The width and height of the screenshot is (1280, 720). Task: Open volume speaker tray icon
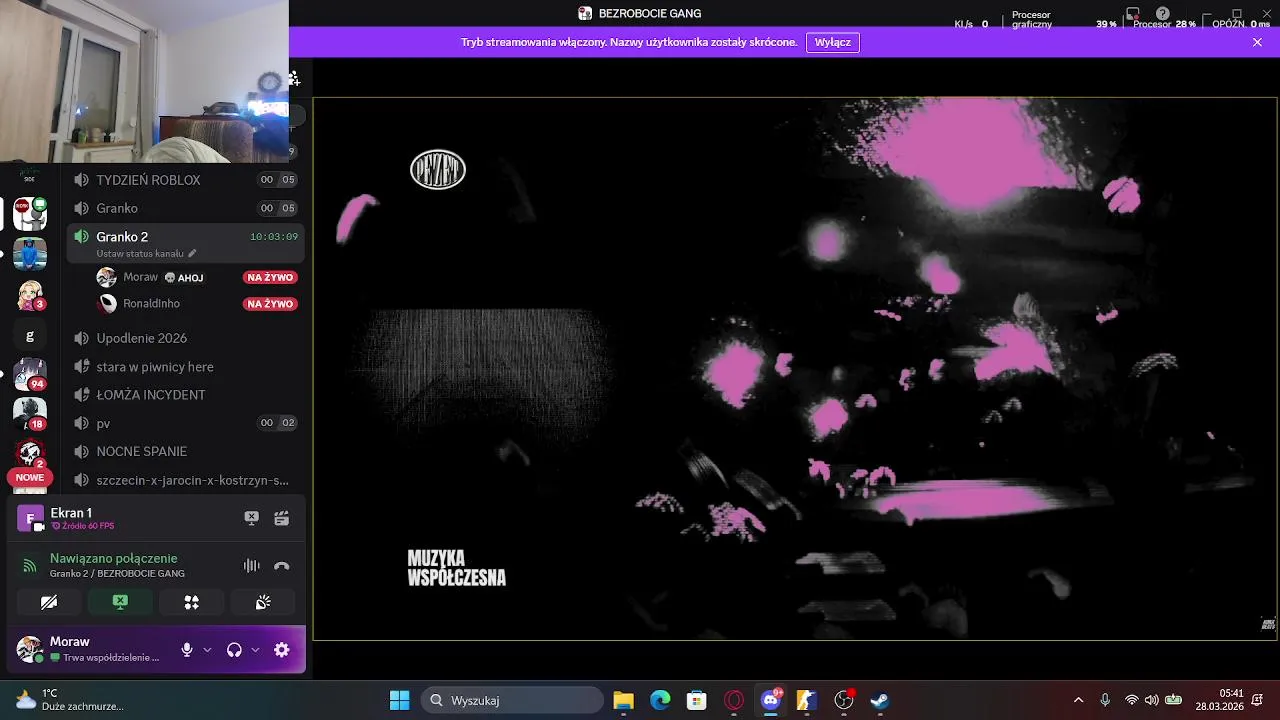[1152, 700]
